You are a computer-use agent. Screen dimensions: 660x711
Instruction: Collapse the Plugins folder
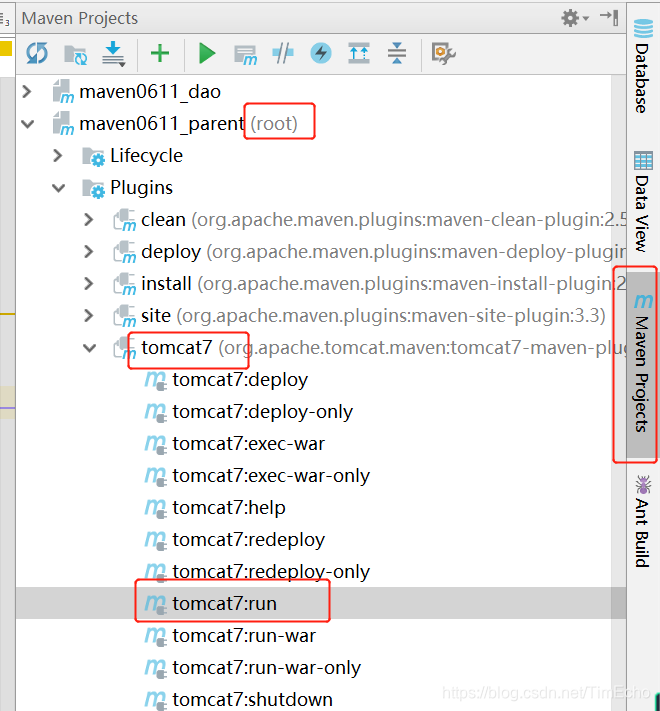point(58,188)
